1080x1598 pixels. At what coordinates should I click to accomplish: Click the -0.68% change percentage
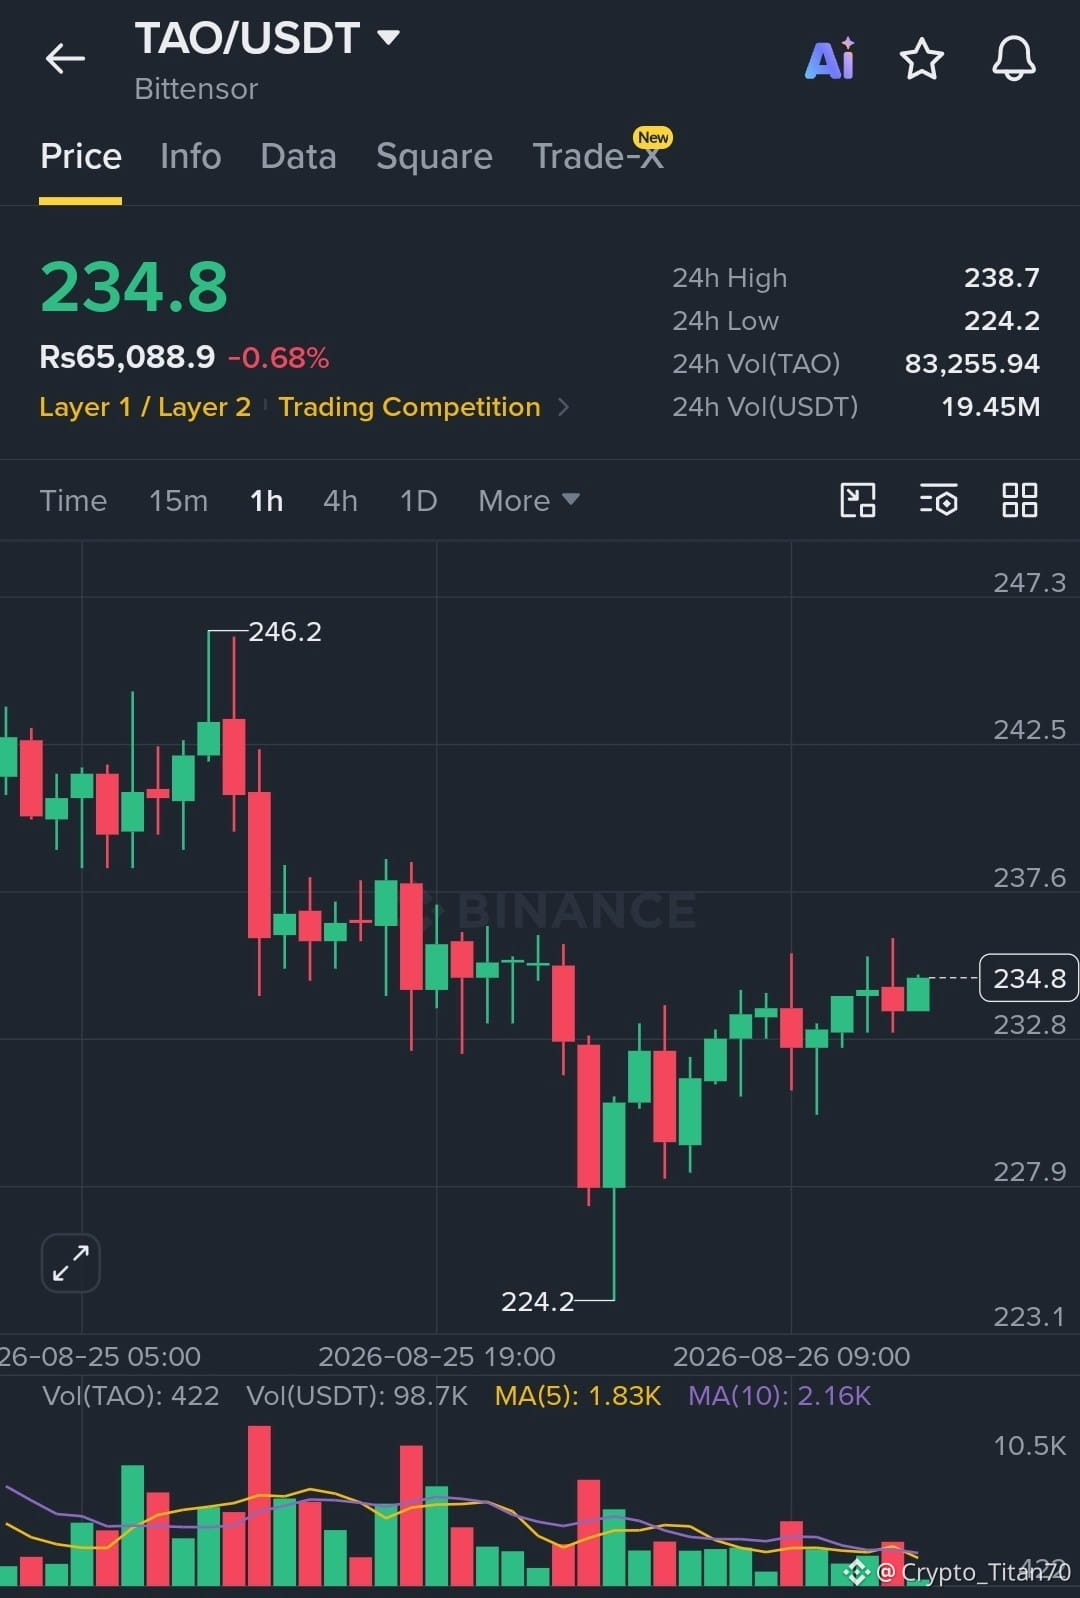pos(278,358)
